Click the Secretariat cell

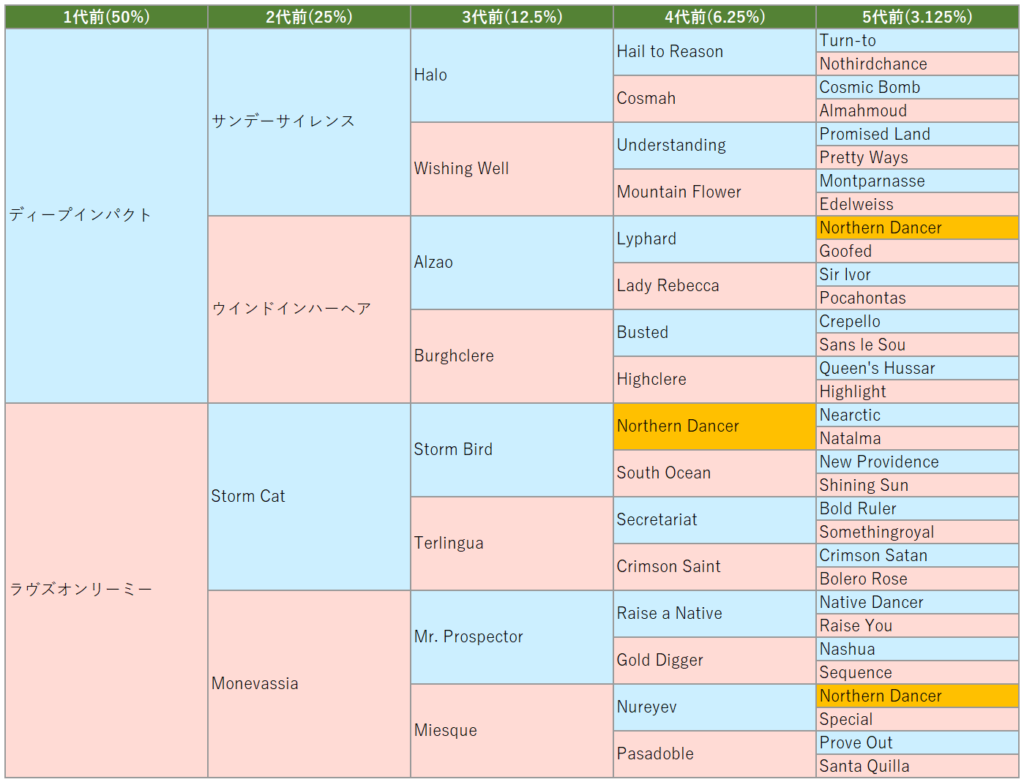click(x=714, y=520)
